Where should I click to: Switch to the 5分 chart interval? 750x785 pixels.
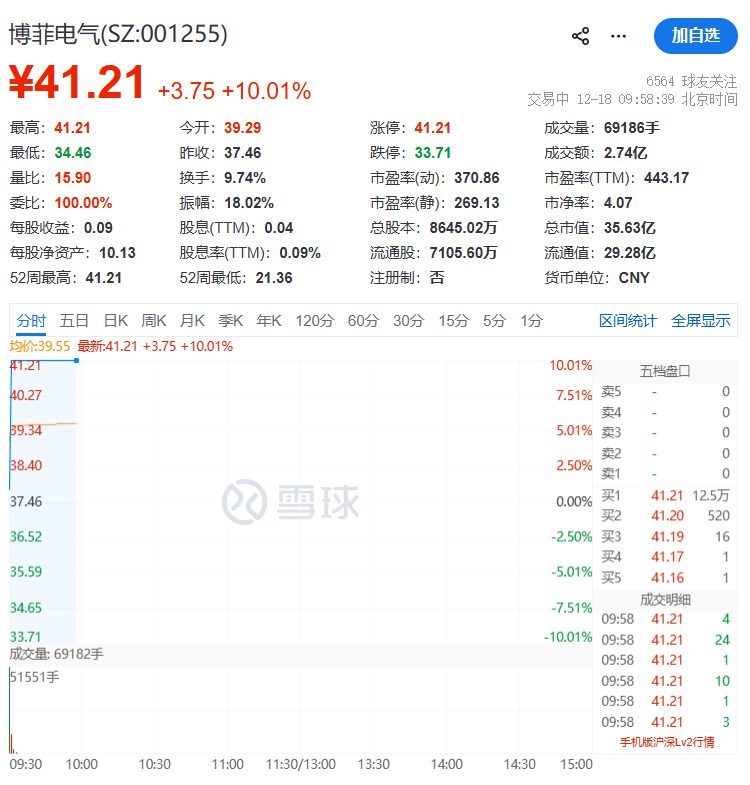click(494, 321)
